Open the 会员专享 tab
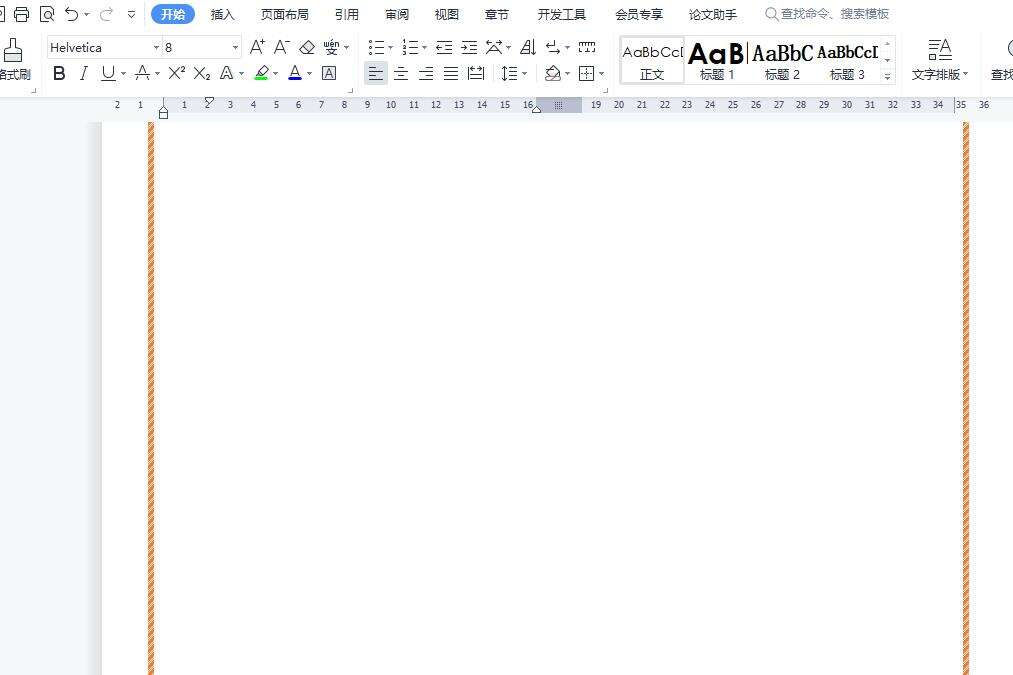1013x675 pixels. point(638,14)
